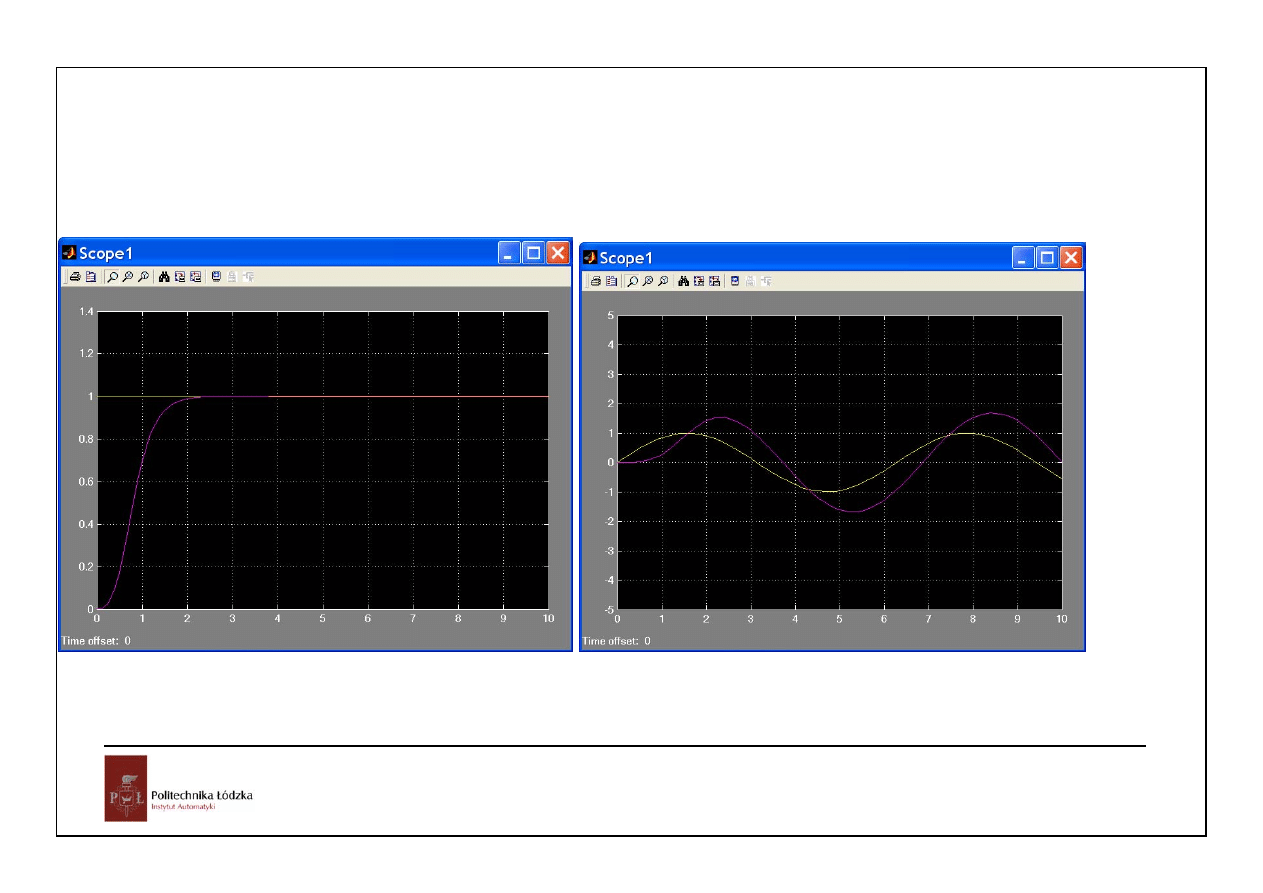The height and width of the screenshot is (893, 1263).
Task: Toggle Floating scope in step response scope
Action: 216,277
